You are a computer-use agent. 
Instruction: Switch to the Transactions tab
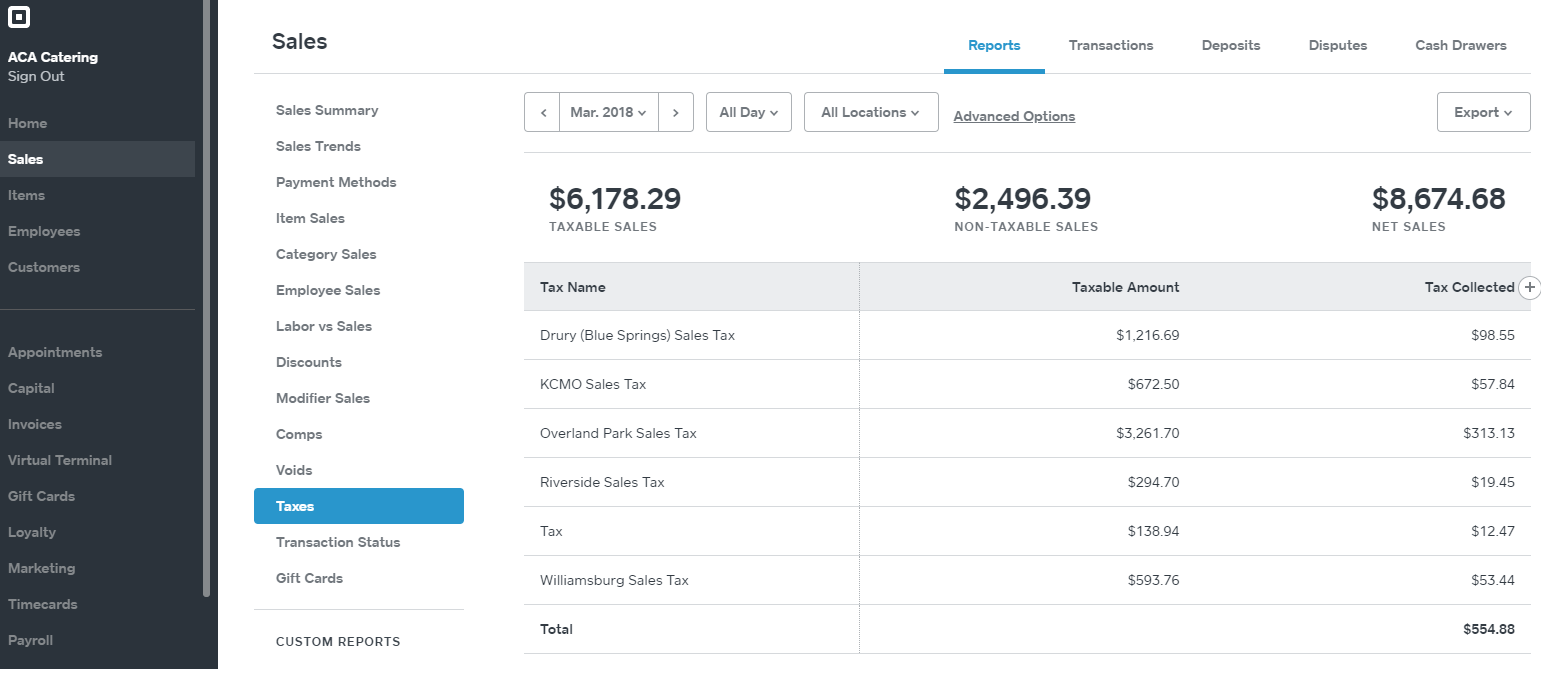[x=1111, y=45]
